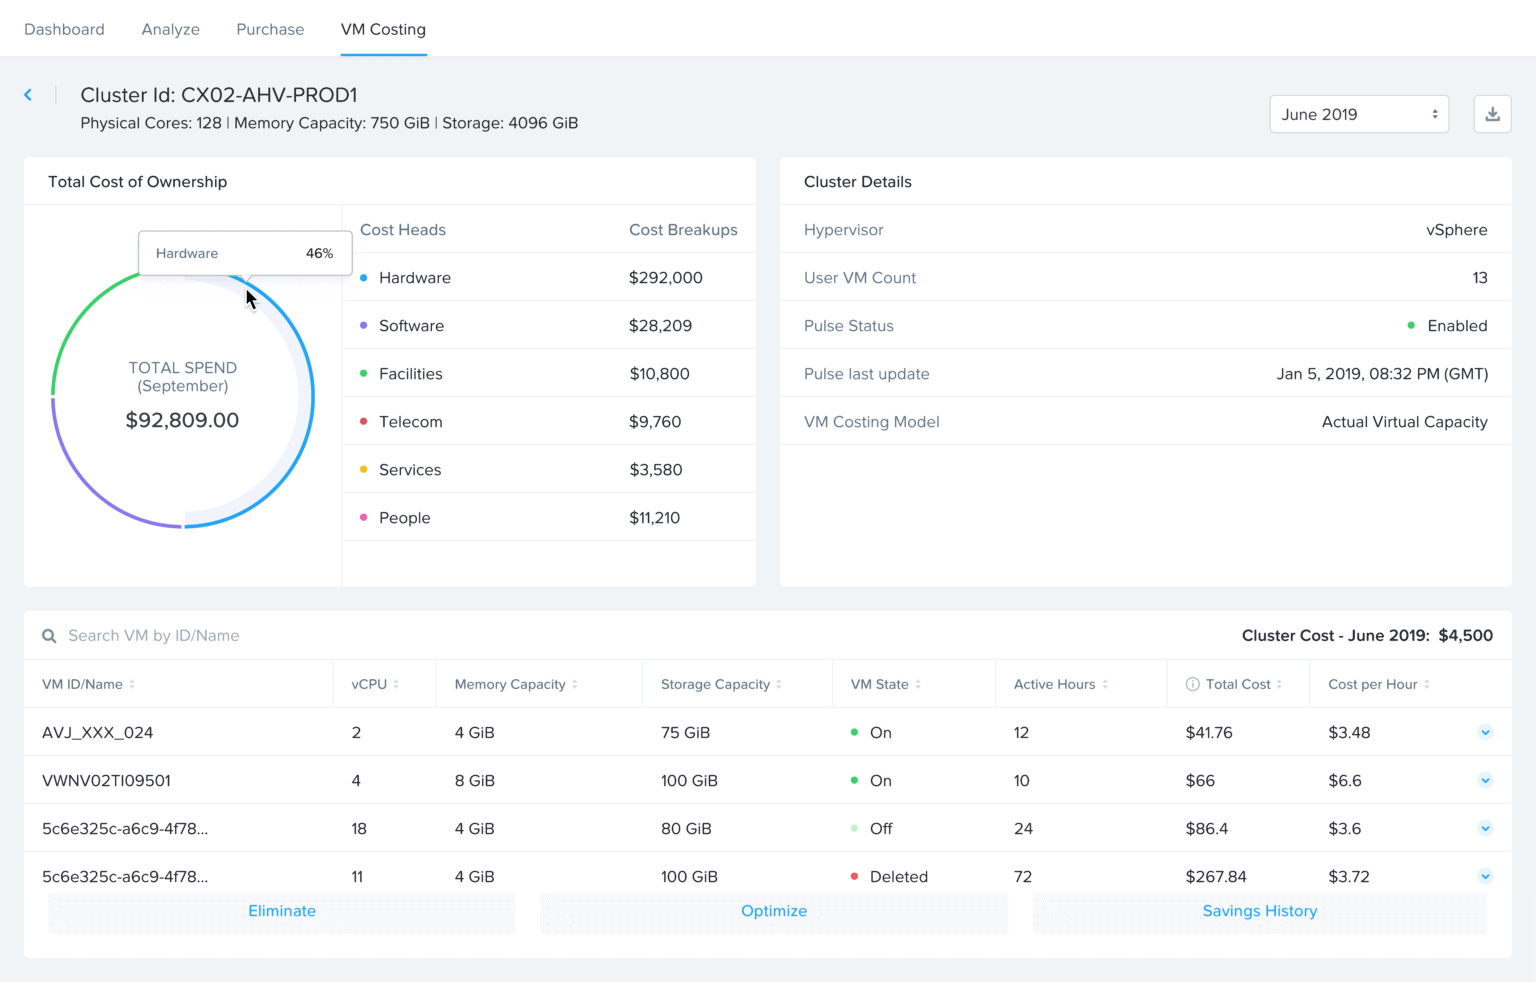
Task: Navigate back using the left arrow chevron
Action: 28,94
